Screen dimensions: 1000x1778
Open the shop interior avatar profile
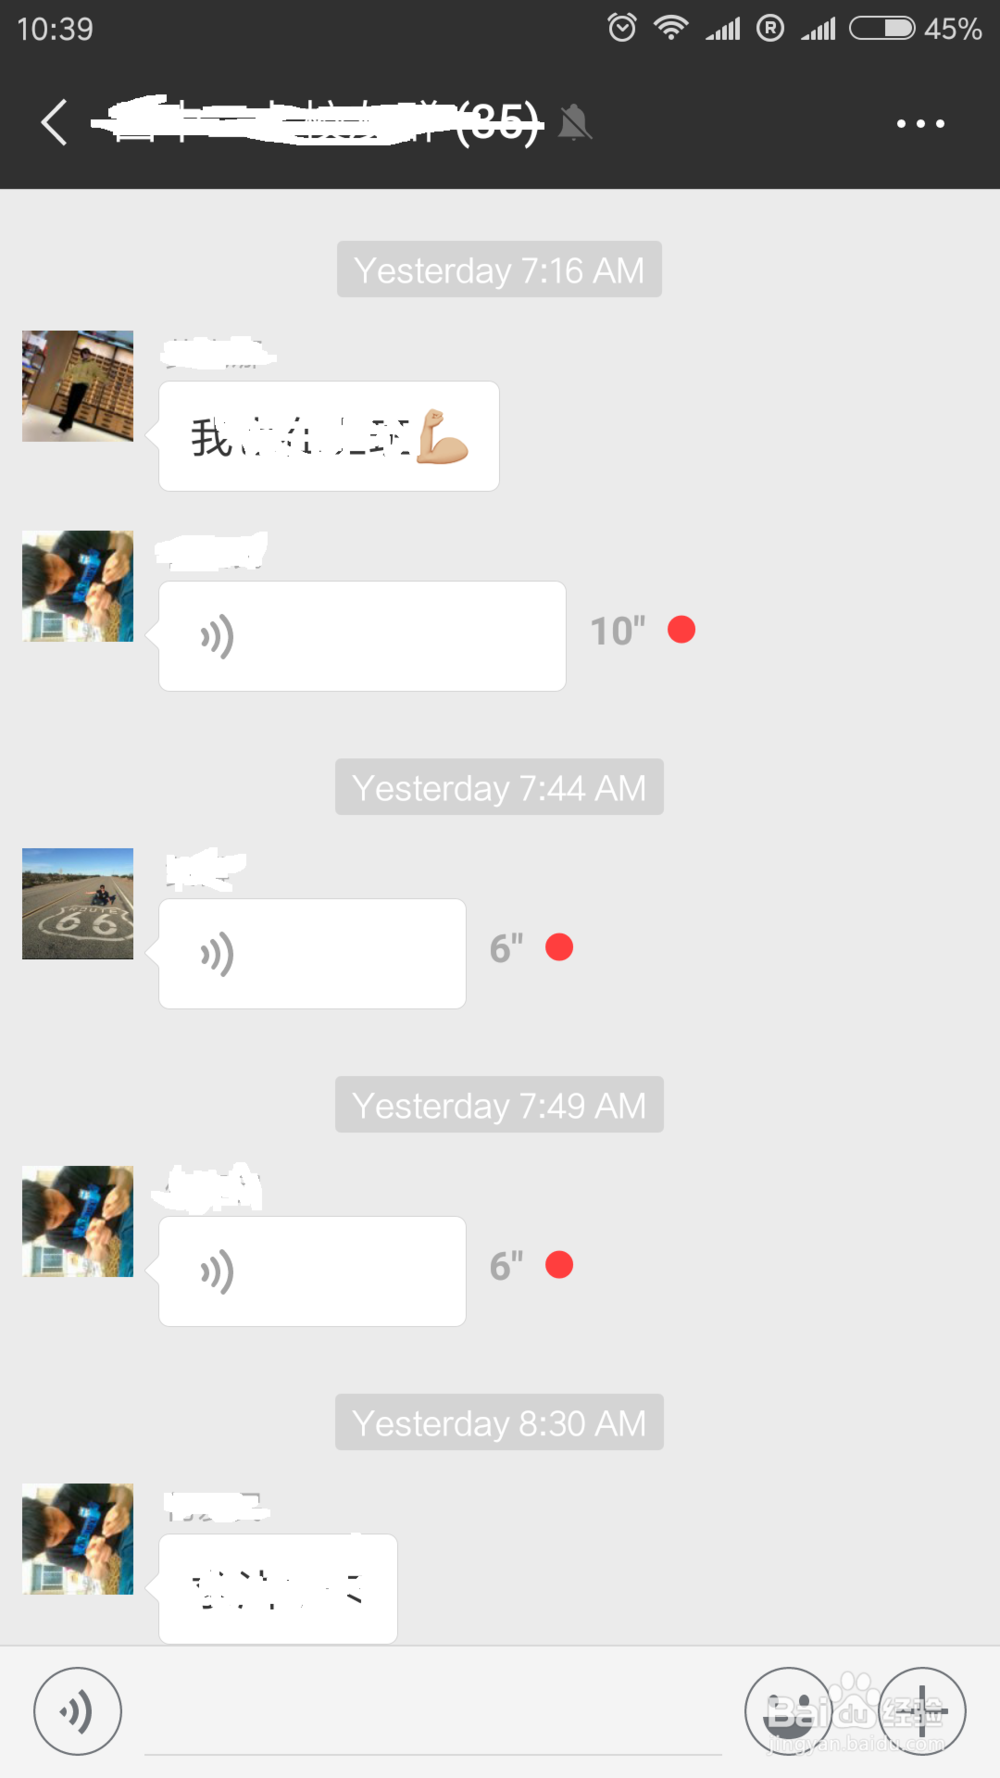pyautogui.click(x=78, y=386)
